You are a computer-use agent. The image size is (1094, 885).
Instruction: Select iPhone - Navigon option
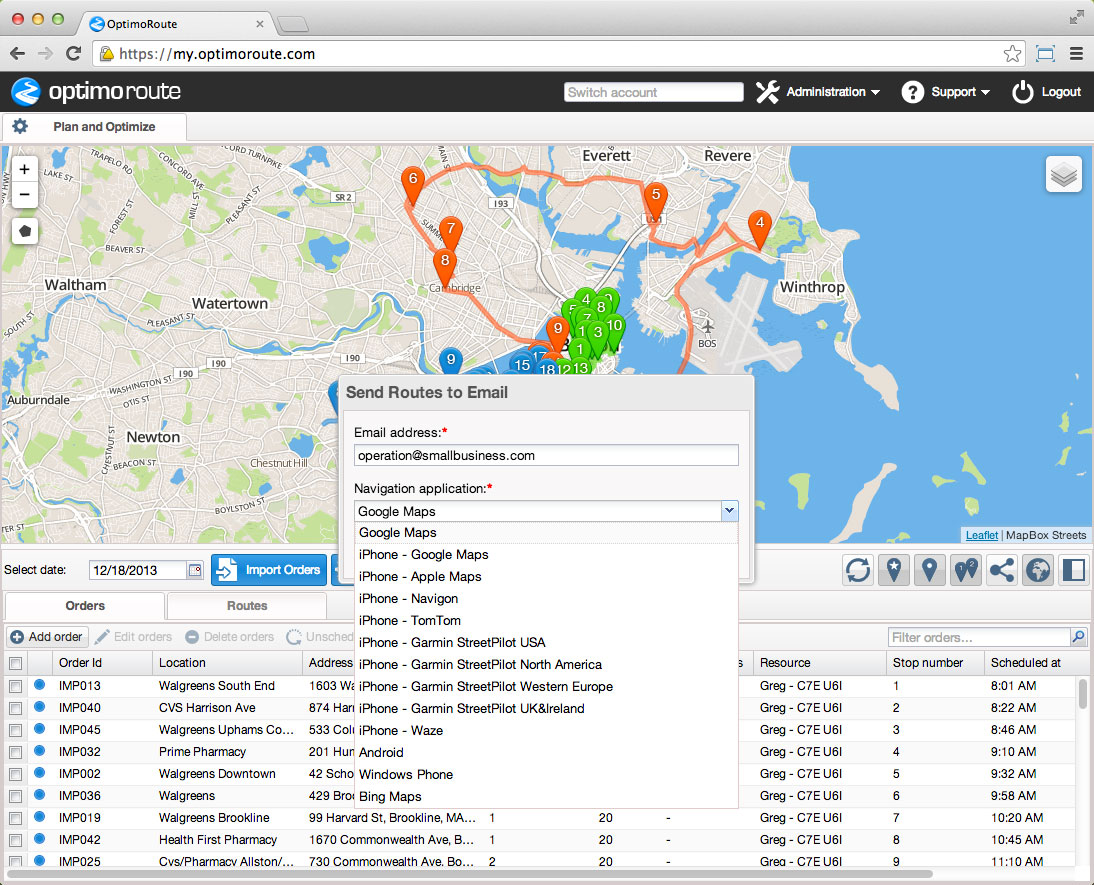(x=546, y=599)
